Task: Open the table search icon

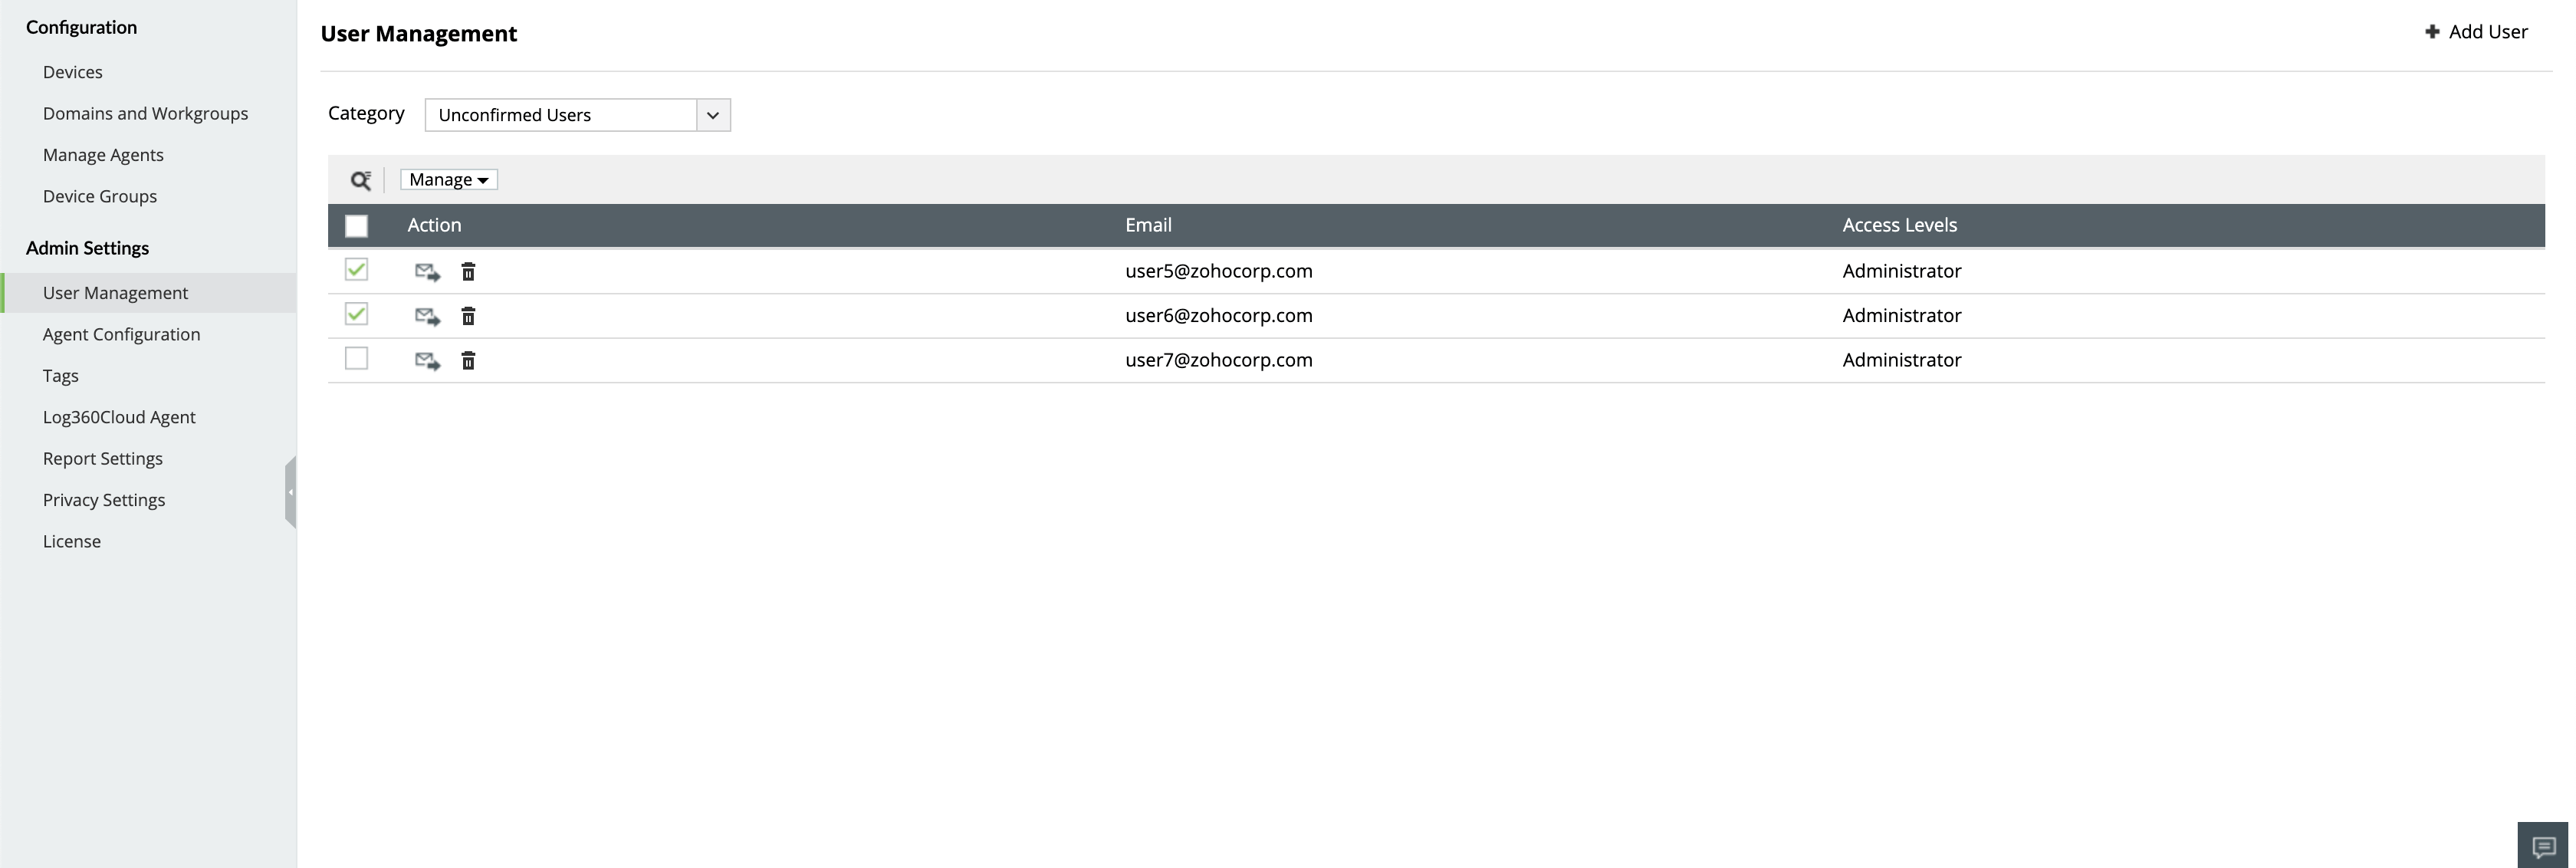Action: (360, 180)
